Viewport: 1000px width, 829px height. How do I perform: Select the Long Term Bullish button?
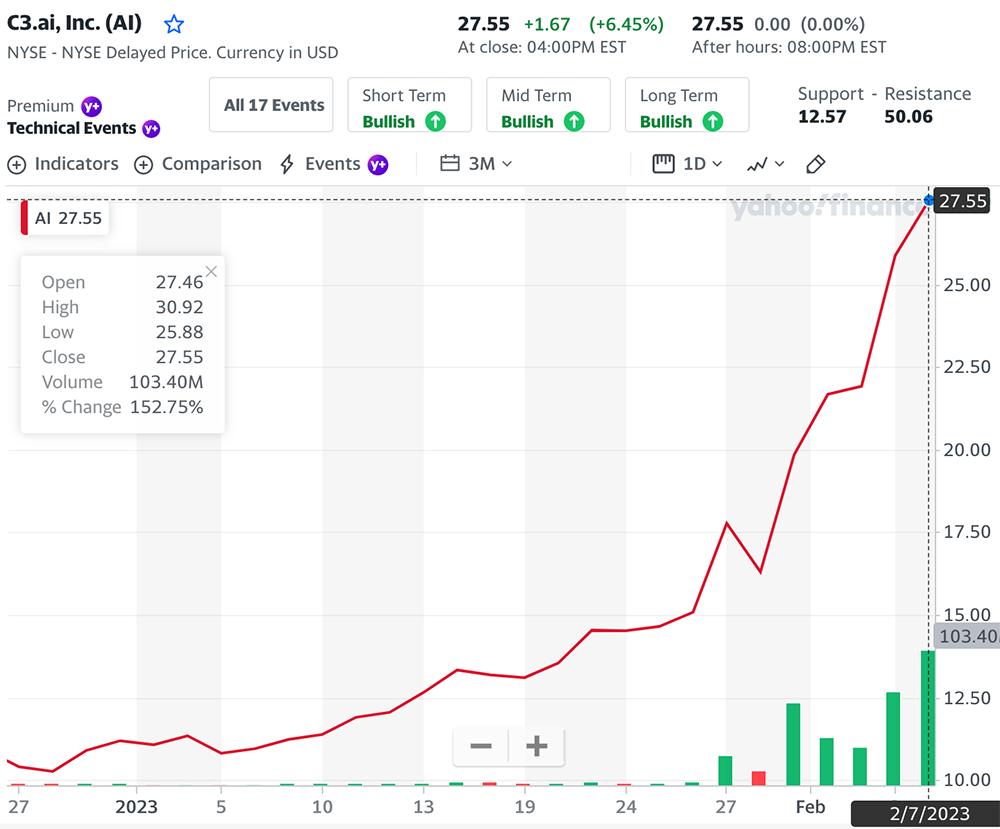[687, 105]
